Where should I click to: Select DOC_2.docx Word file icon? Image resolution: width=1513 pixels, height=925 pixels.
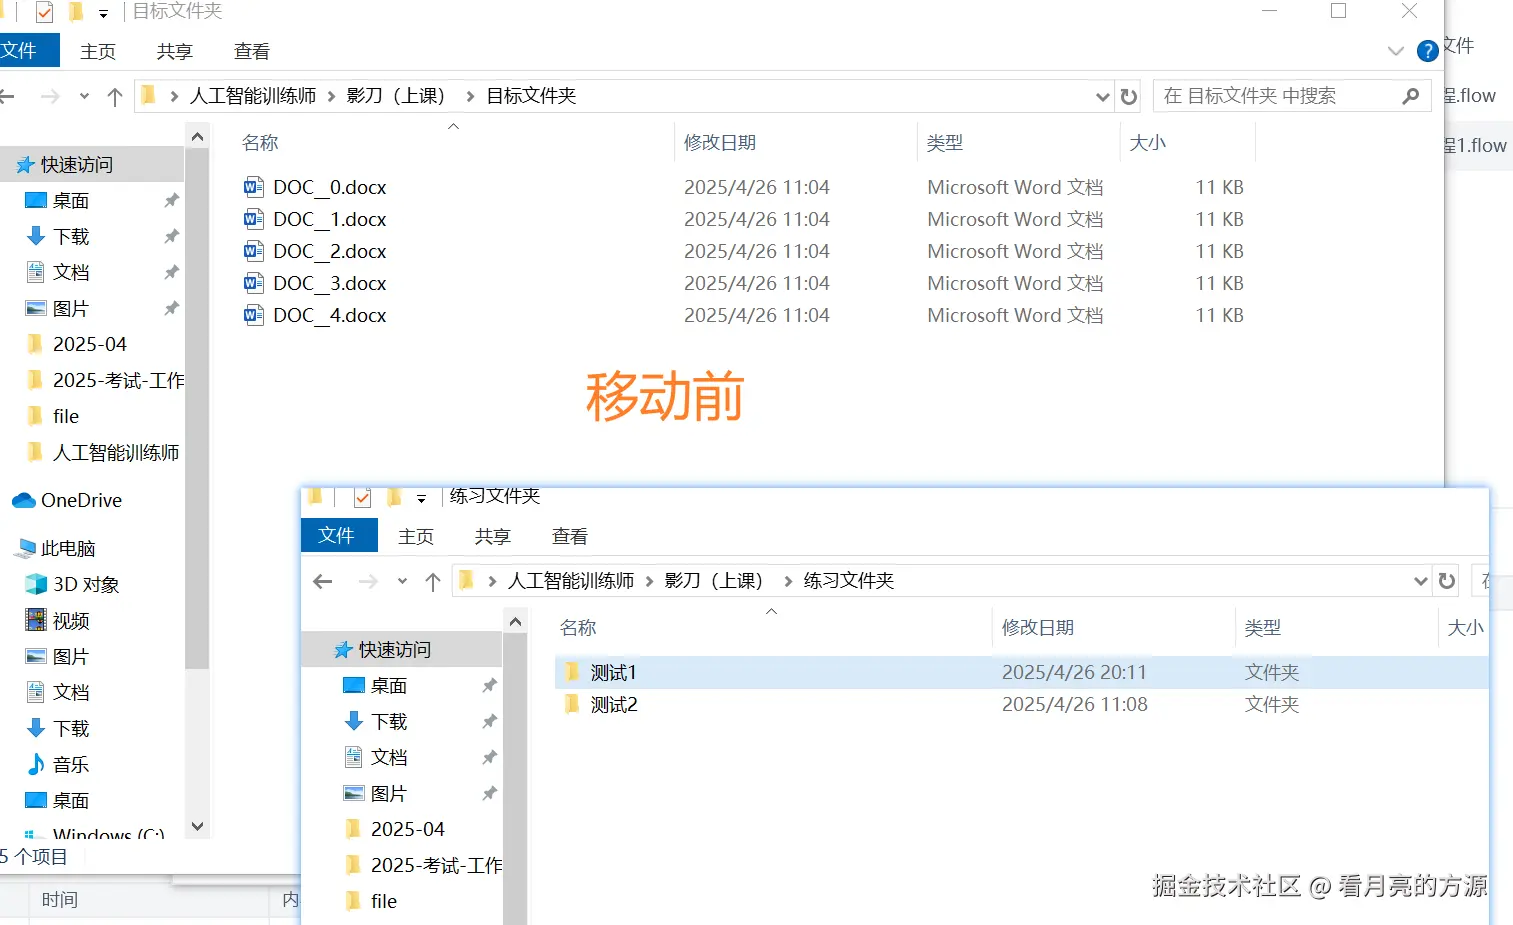click(254, 251)
